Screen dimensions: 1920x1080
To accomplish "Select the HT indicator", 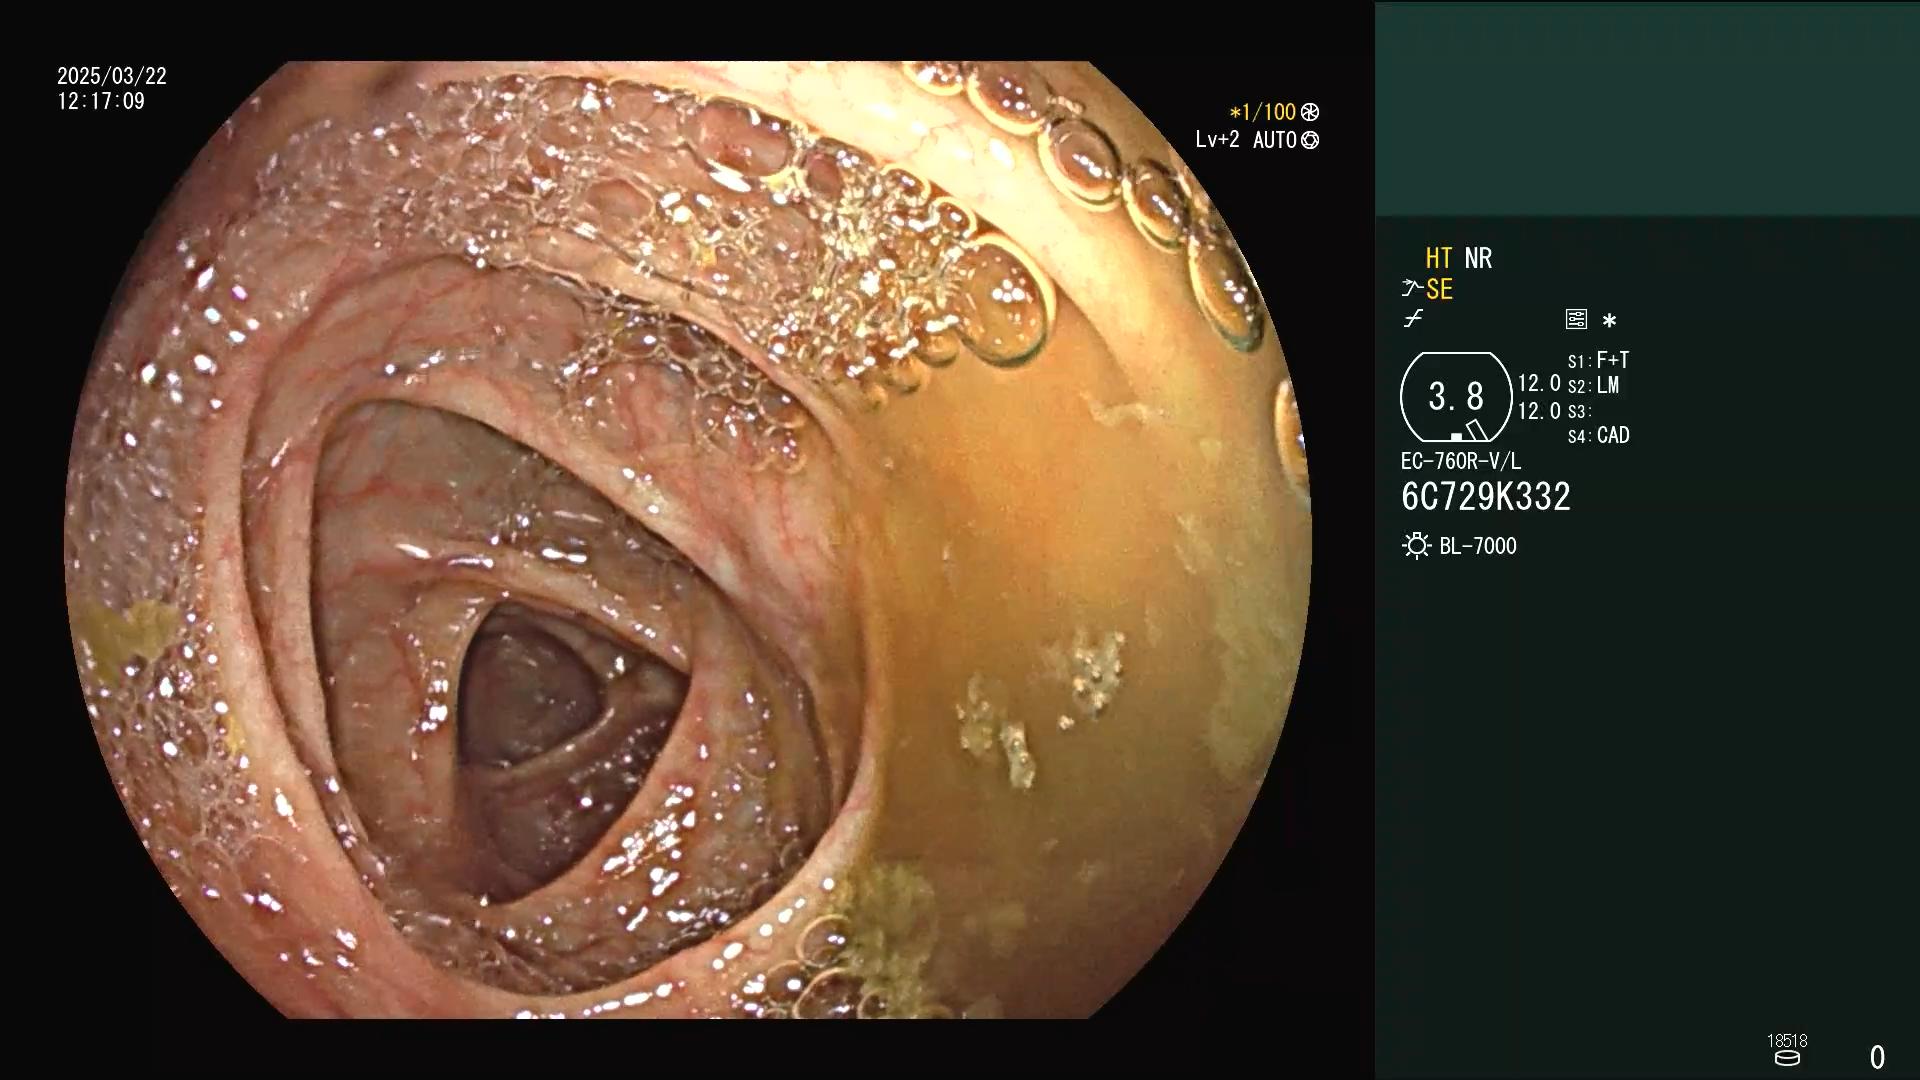I will [x=1438, y=258].
